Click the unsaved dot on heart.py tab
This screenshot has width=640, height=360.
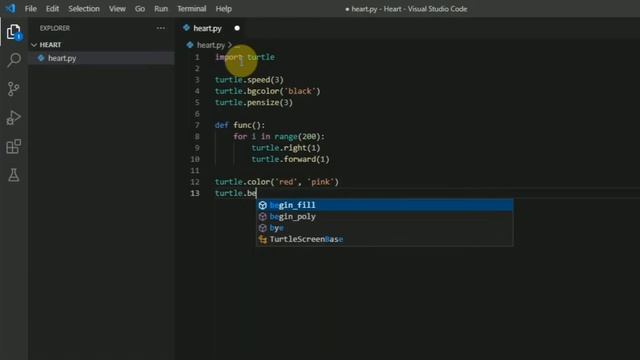coord(237,28)
